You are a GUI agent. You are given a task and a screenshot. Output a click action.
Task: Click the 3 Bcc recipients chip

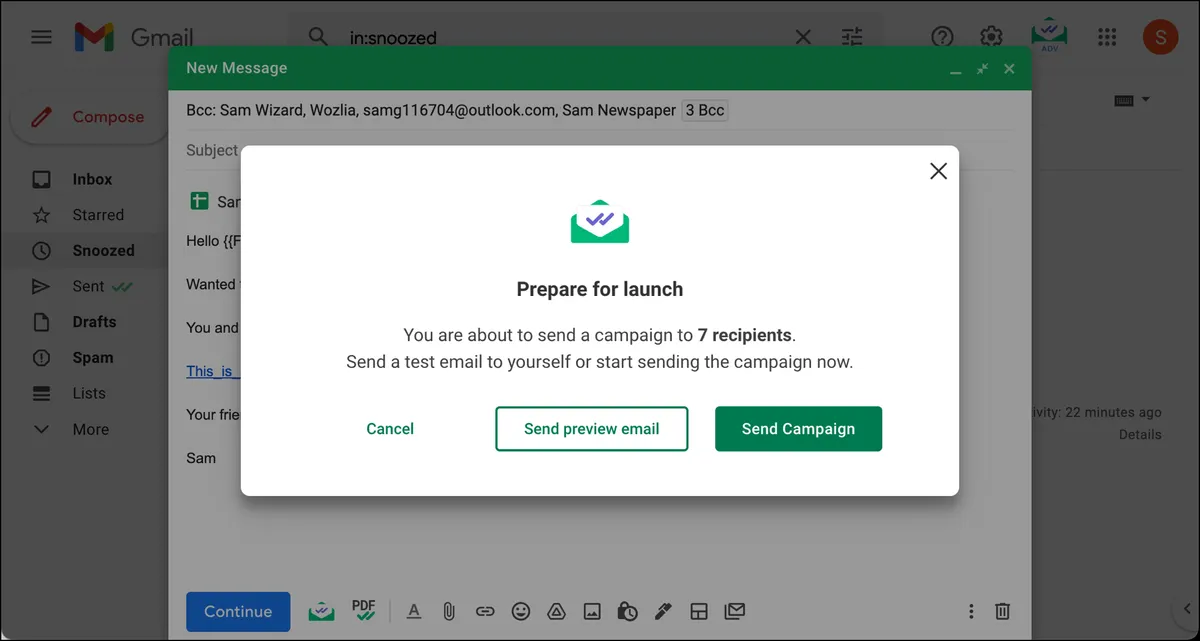tap(705, 110)
